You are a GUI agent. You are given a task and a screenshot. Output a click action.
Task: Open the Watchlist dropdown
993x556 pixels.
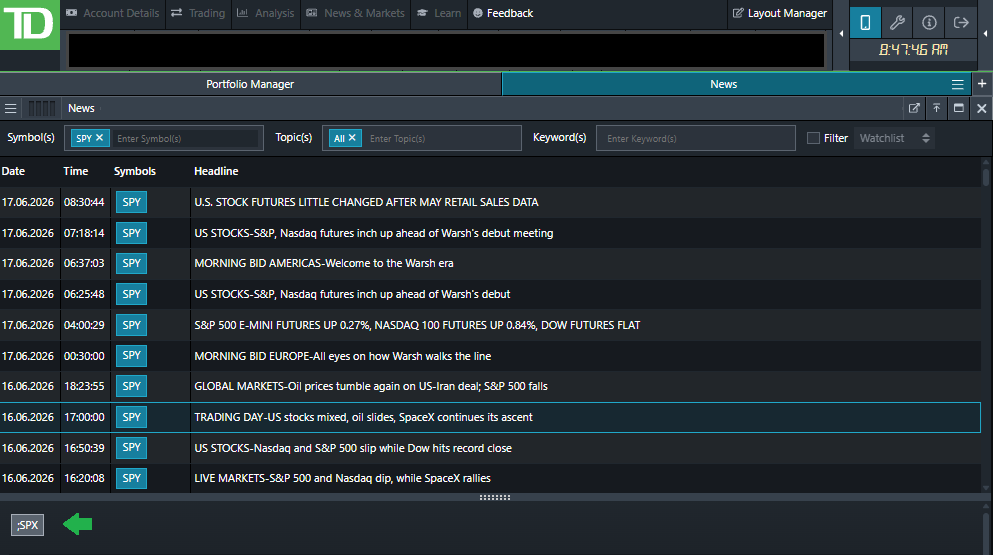coord(894,138)
